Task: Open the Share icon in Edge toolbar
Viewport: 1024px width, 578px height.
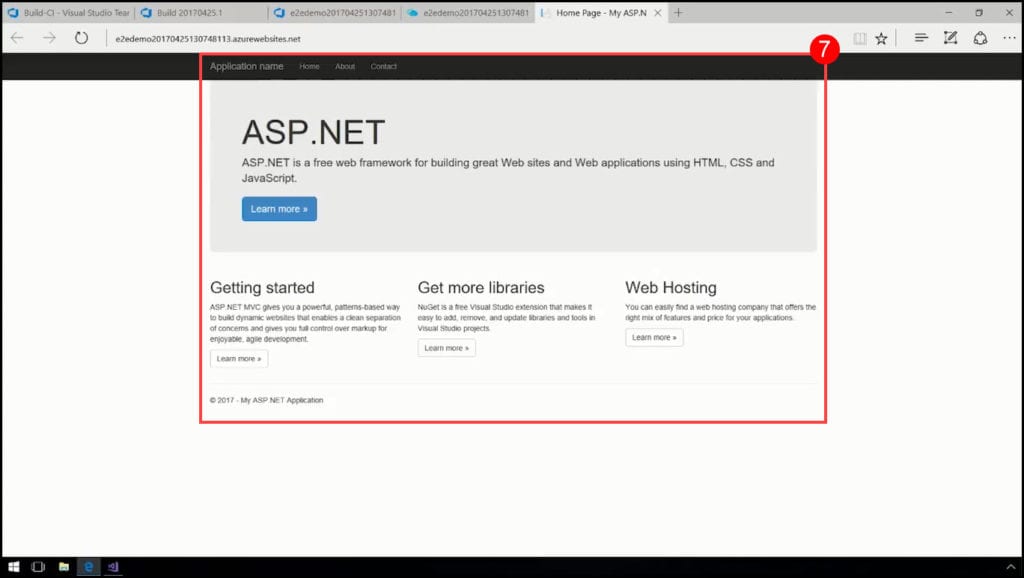Action: (980, 38)
